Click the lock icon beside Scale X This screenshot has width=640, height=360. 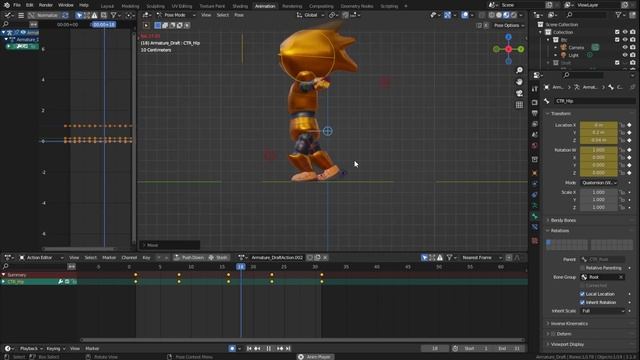point(622,192)
